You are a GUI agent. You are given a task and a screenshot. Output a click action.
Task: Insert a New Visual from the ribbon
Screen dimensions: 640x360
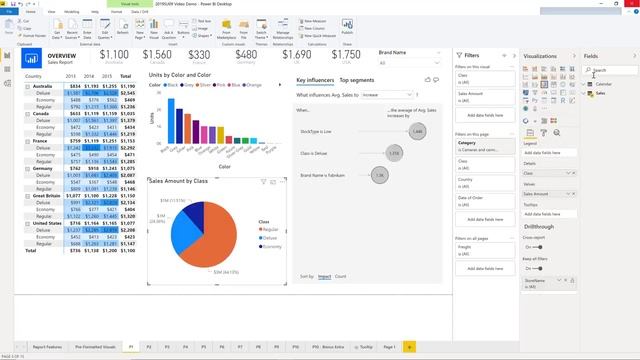(154, 29)
